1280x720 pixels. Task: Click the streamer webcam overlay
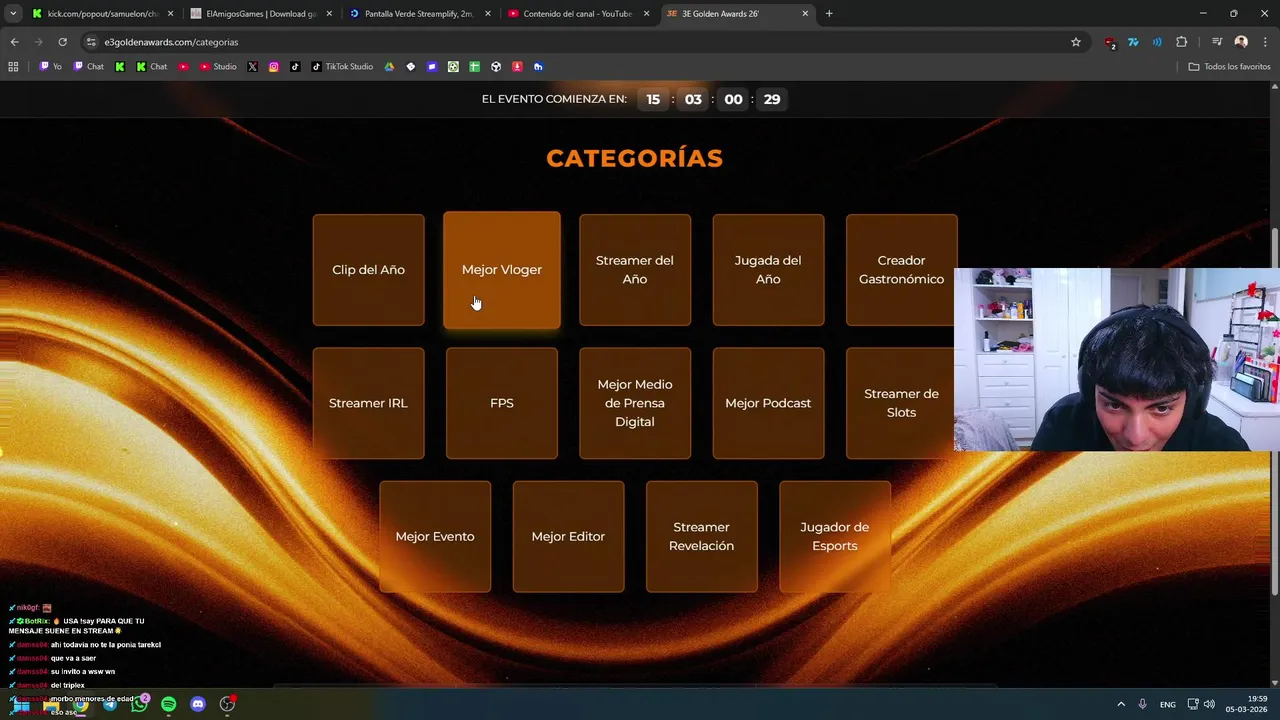(x=1117, y=360)
